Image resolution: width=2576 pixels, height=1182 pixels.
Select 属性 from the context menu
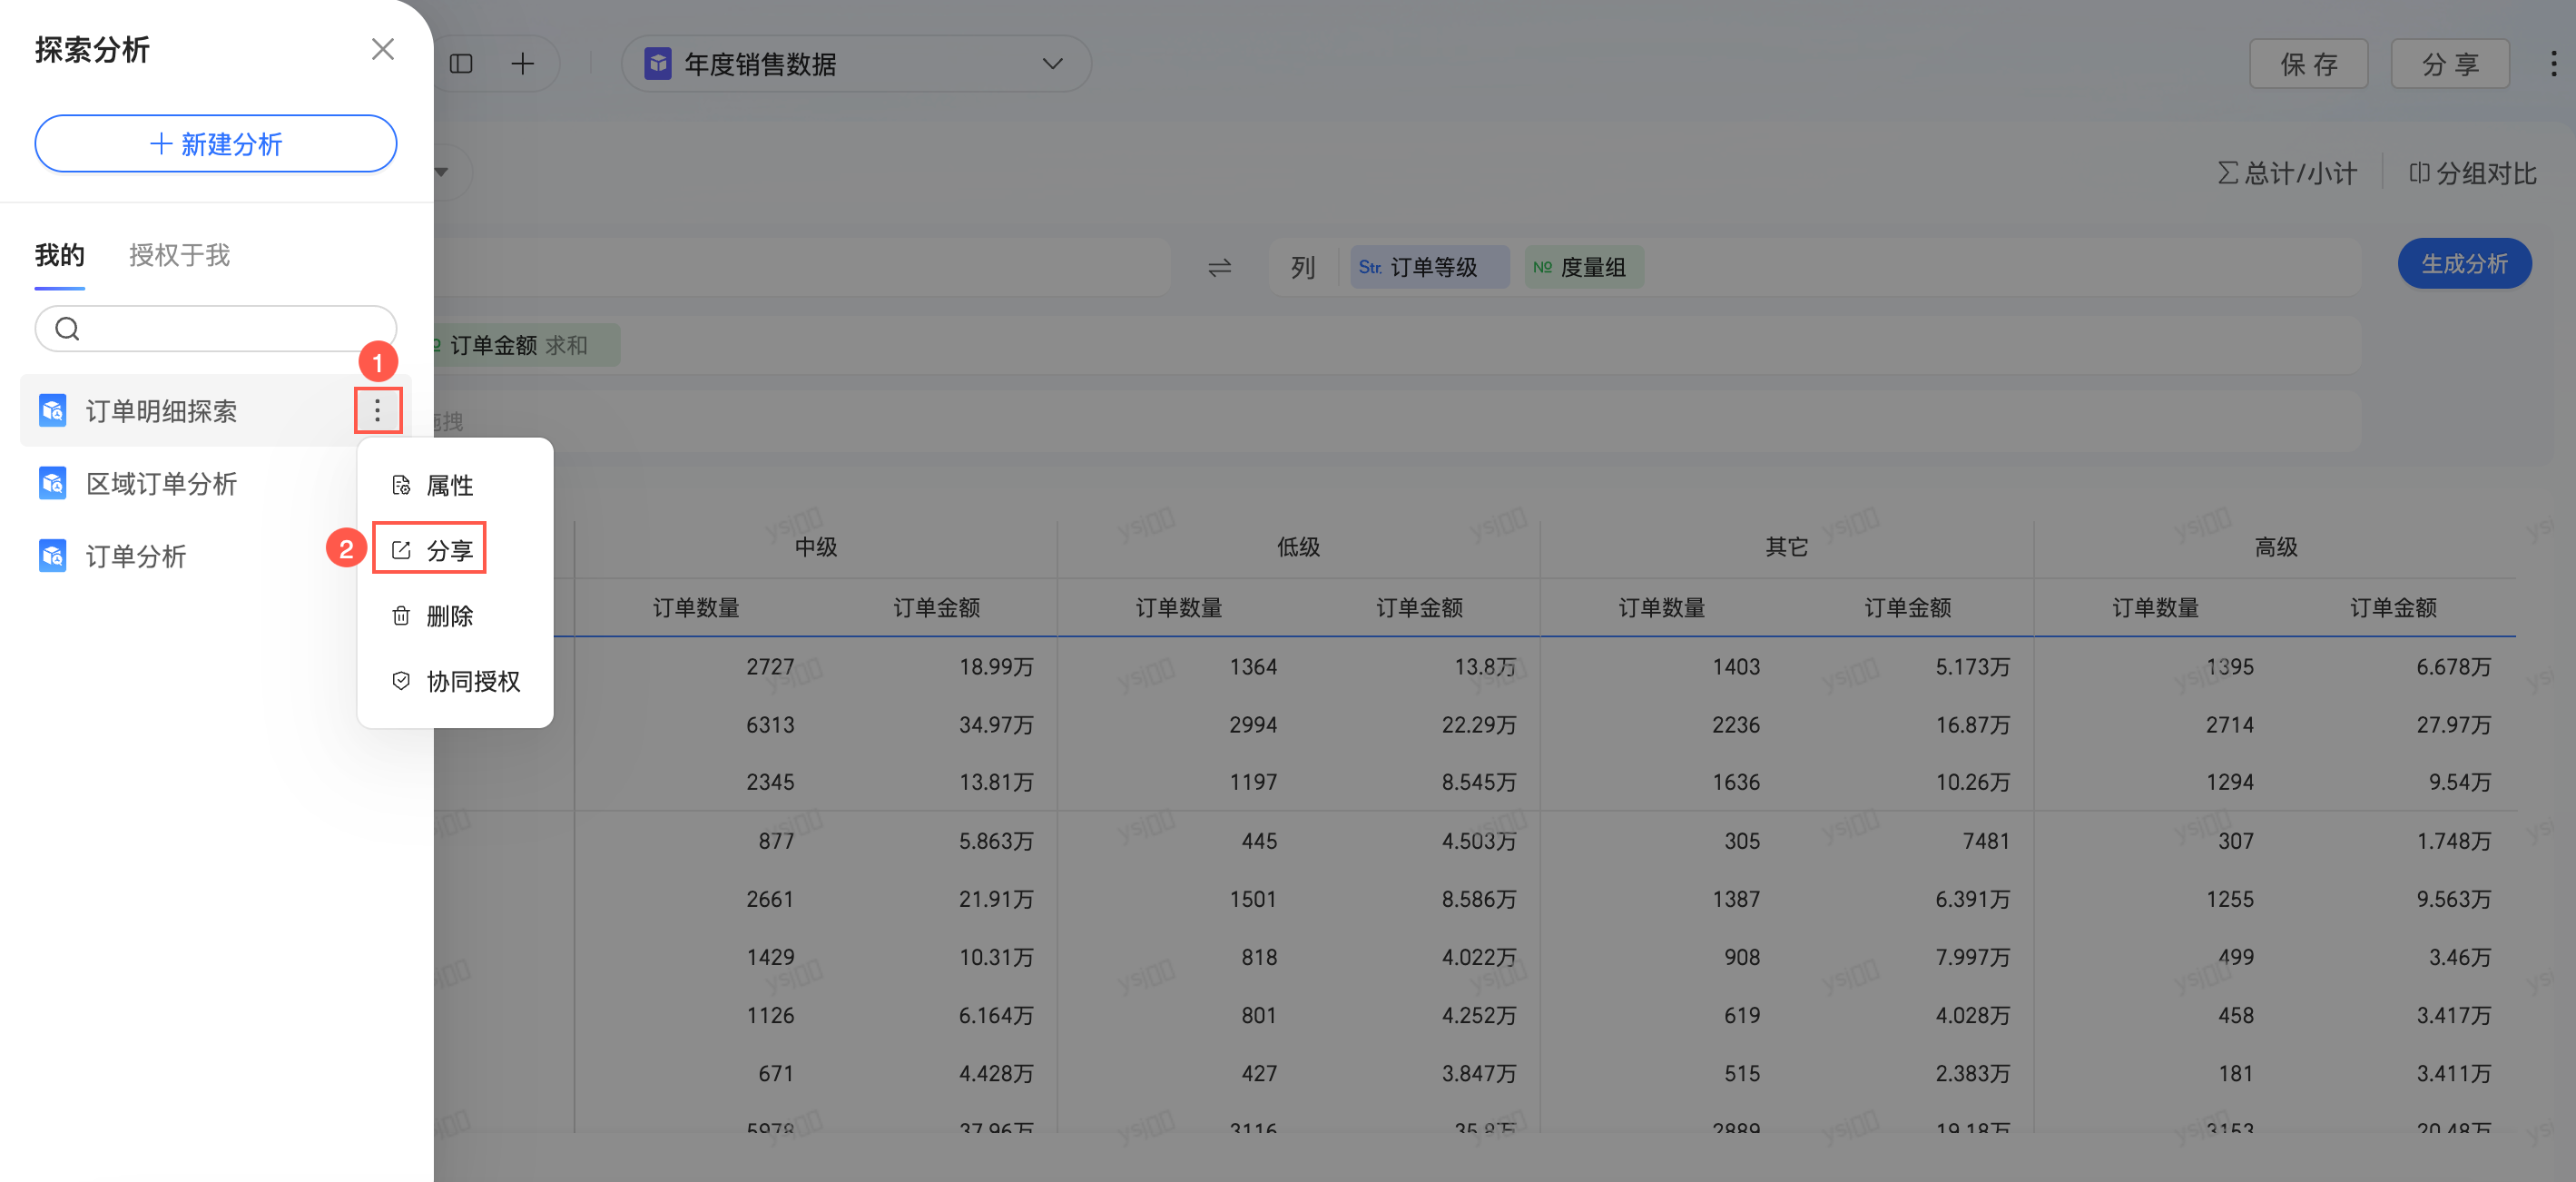click(449, 485)
